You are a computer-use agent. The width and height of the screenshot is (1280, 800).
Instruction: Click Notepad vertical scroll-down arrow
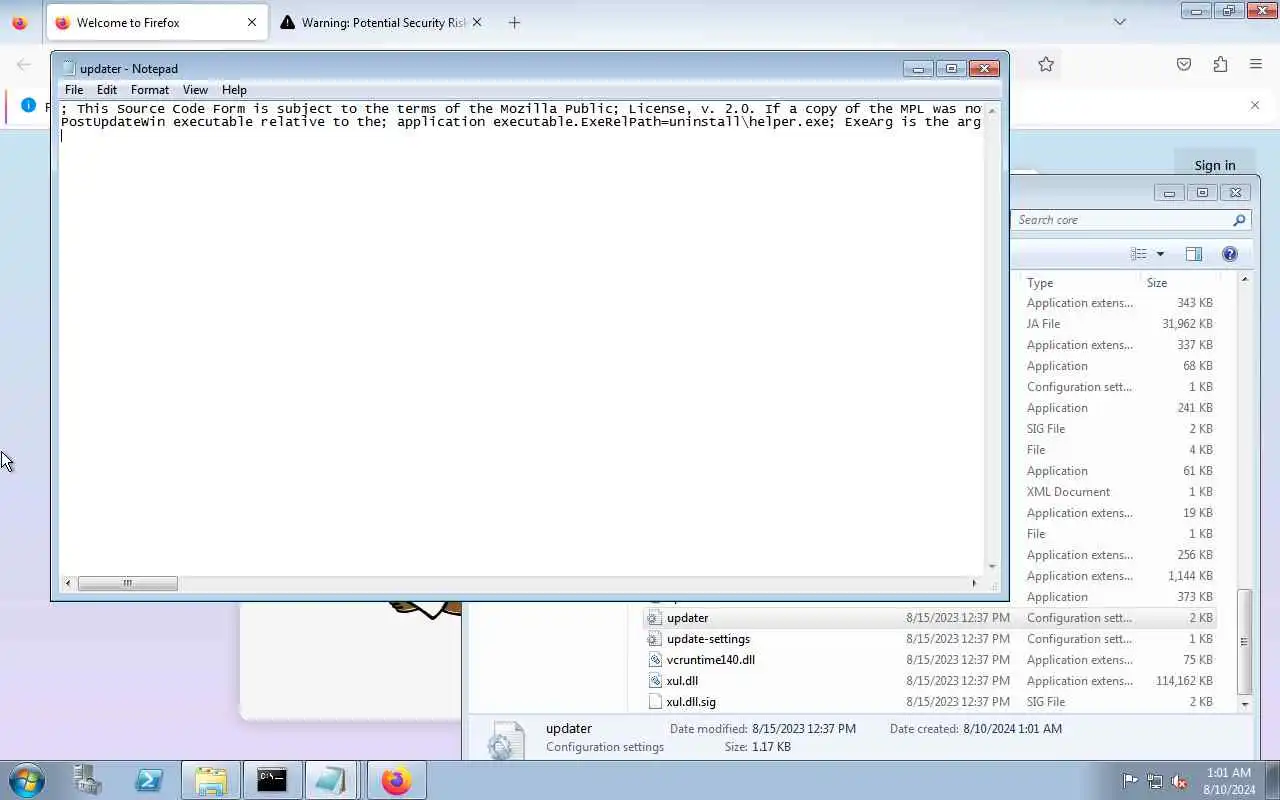tap(992, 567)
